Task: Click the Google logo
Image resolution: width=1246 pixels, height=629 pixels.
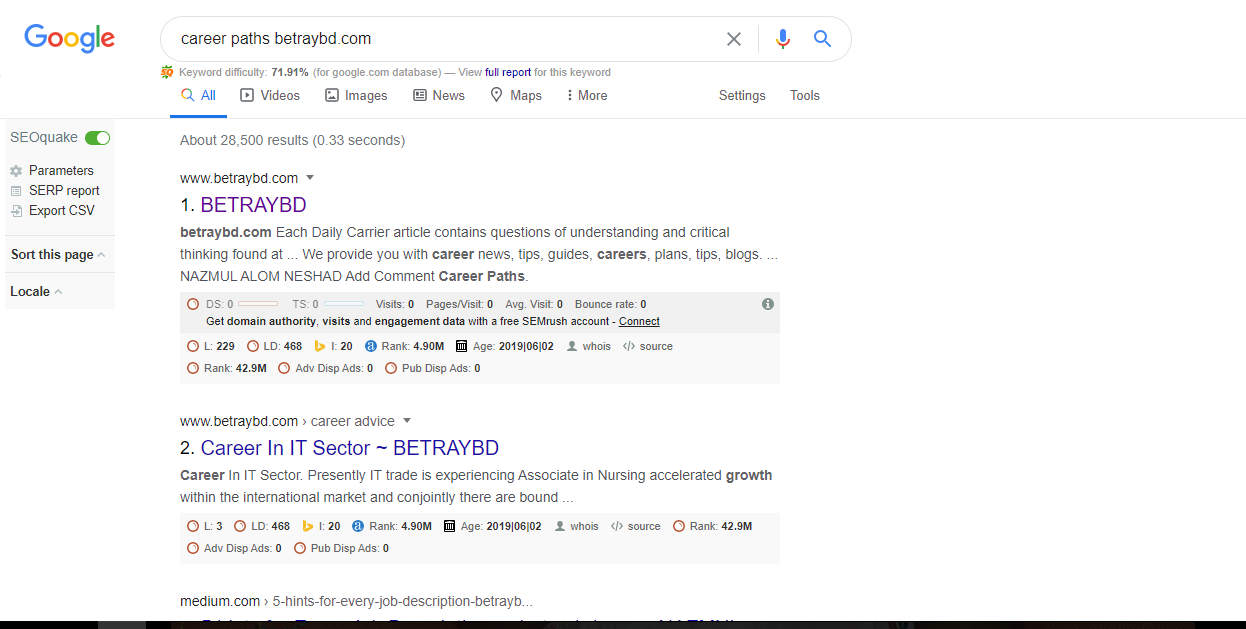Action: 70,39
